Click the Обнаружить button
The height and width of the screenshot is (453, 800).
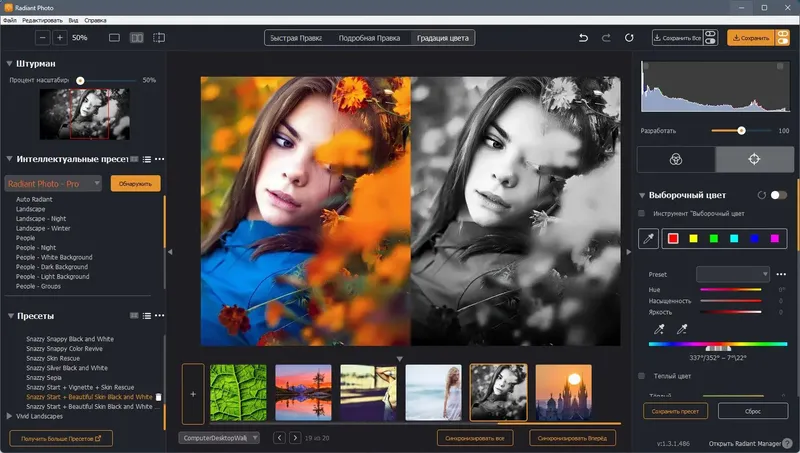tap(135, 184)
